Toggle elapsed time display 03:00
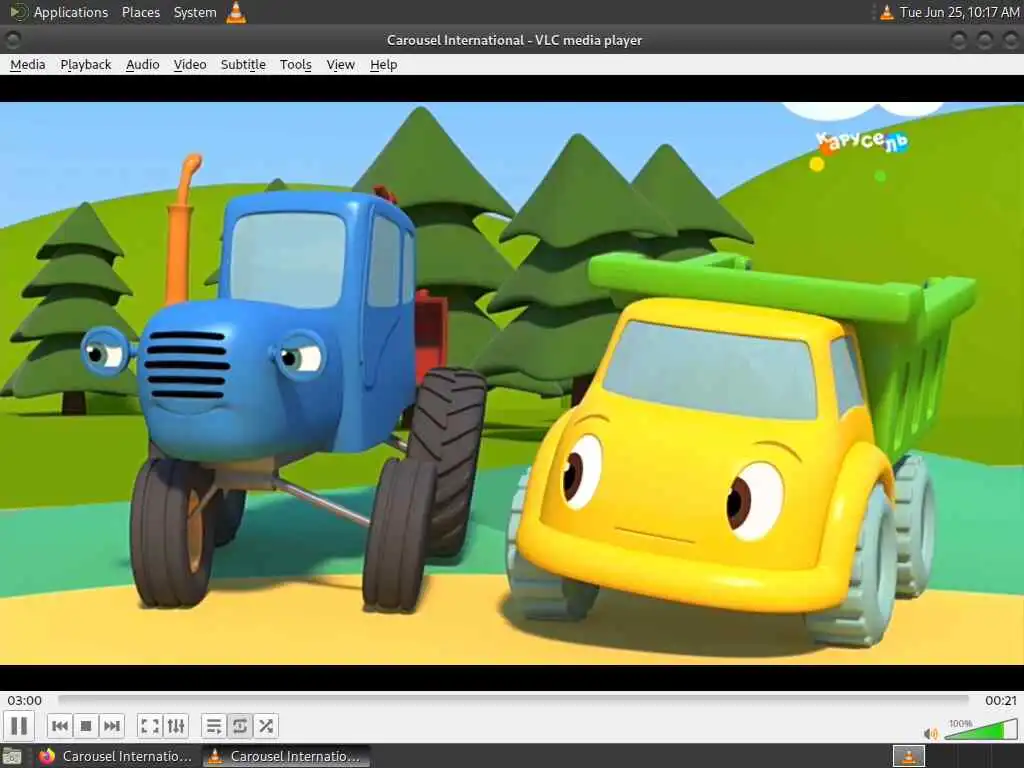The width and height of the screenshot is (1024, 768). click(24, 700)
